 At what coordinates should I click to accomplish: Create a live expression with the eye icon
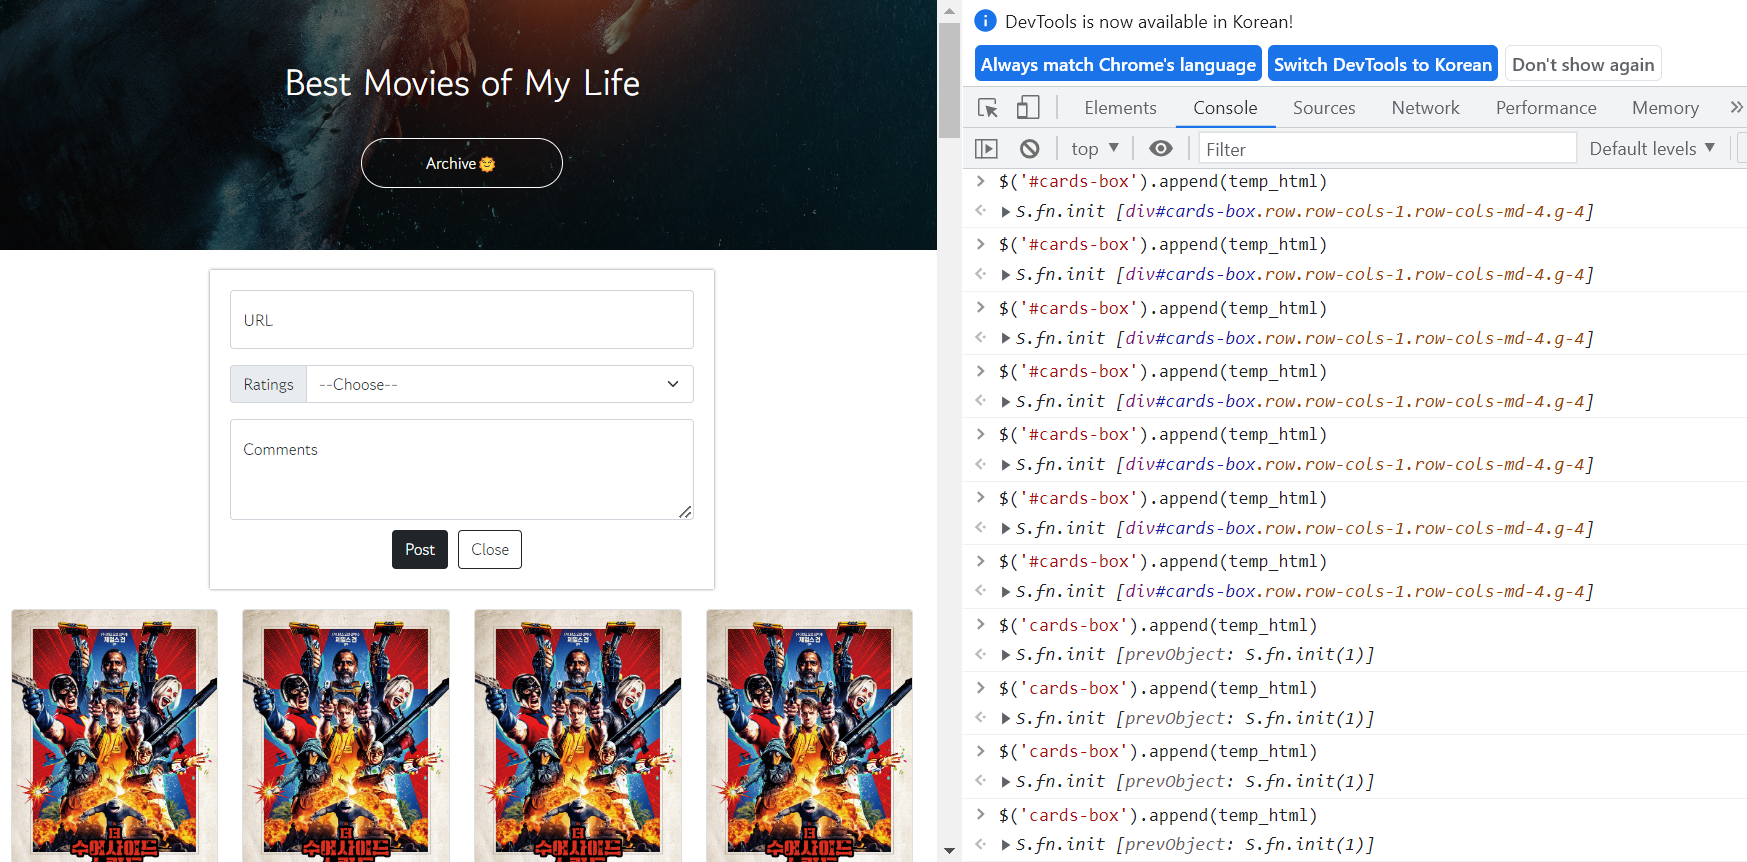[1161, 149]
